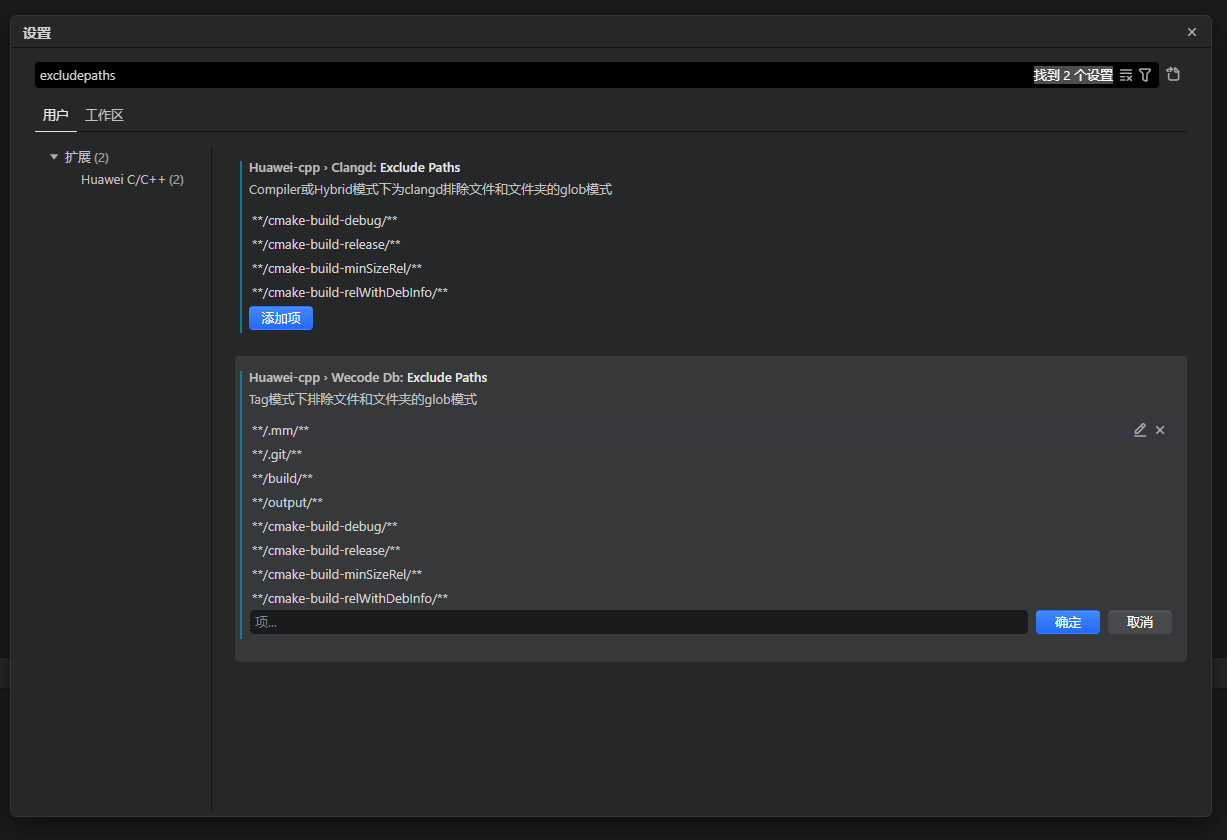Viewport: 1227px width, 840px height.
Task: Collapse the 扩展 tree section
Action: click(54, 157)
